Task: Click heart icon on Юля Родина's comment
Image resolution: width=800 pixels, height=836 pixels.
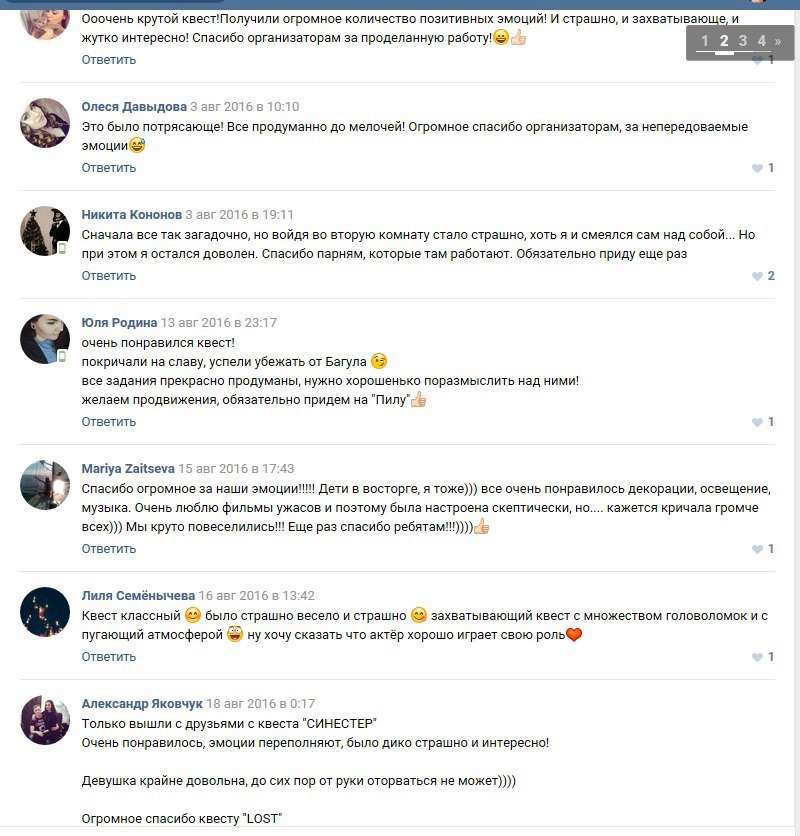Action: (757, 422)
